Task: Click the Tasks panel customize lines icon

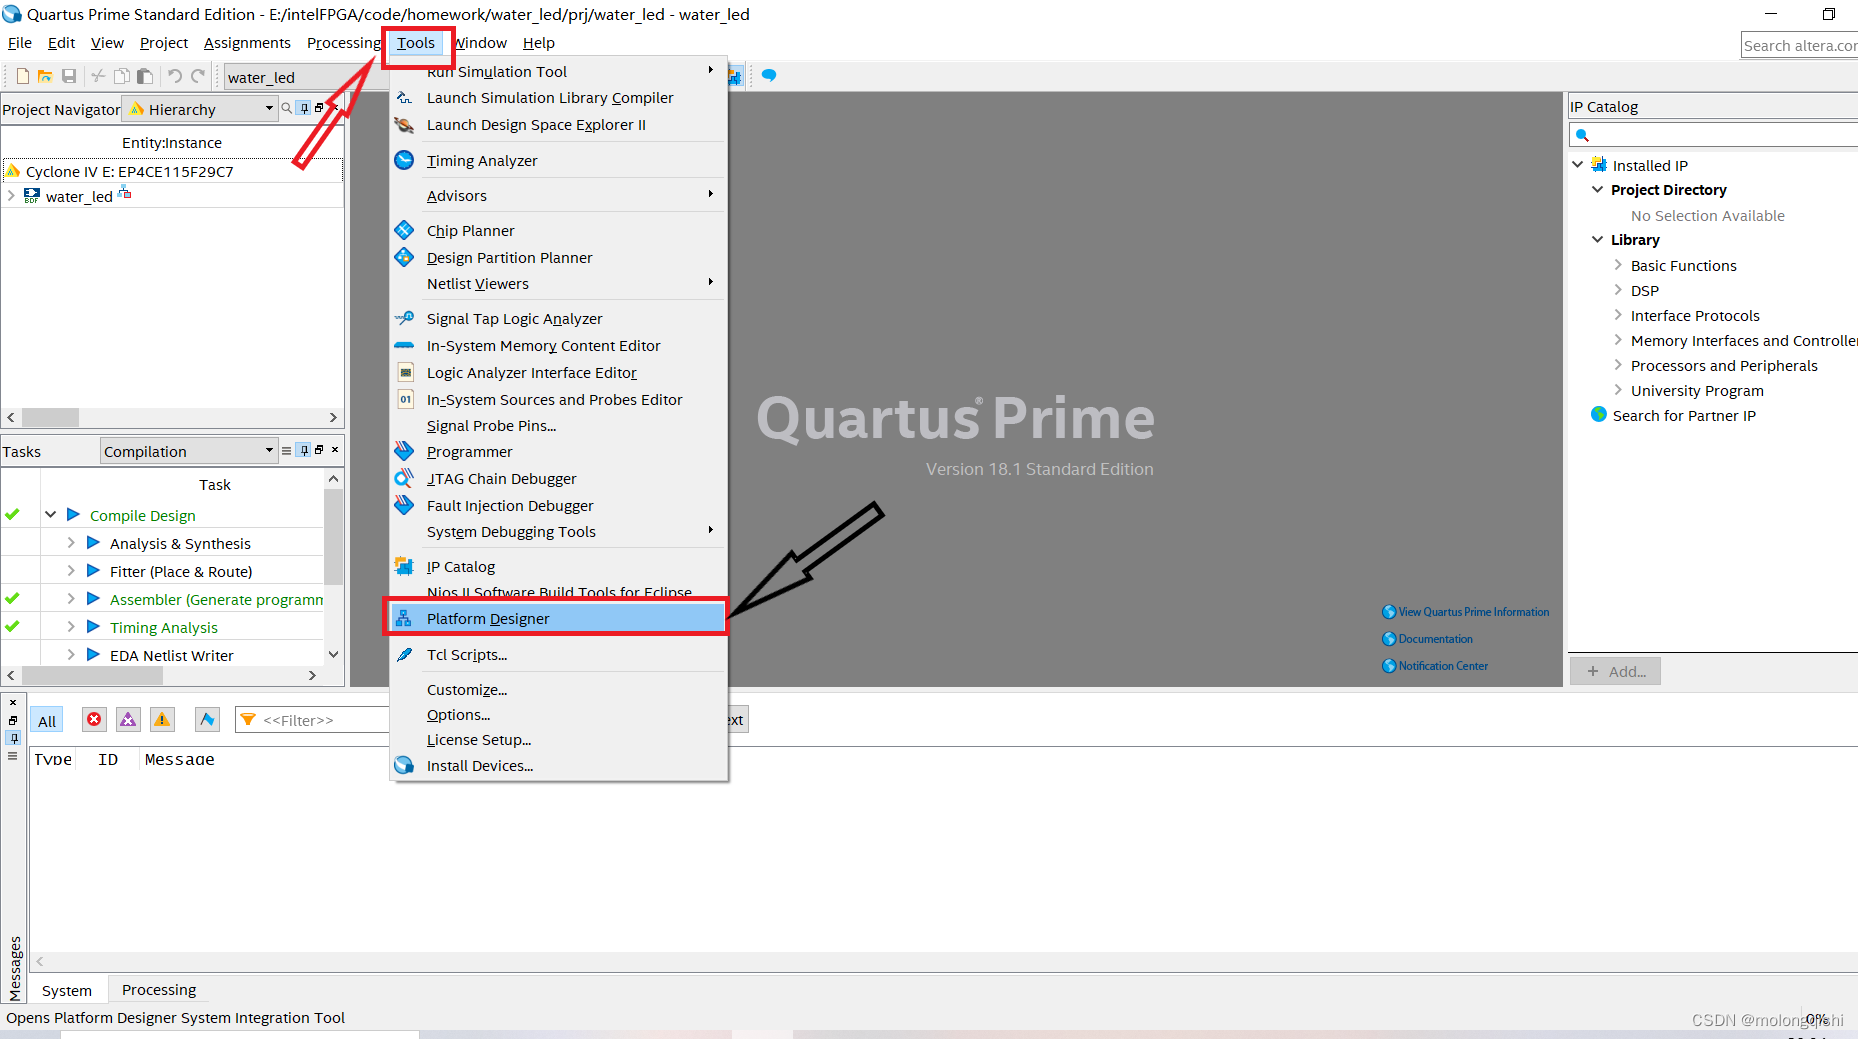Action: [x=287, y=451]
